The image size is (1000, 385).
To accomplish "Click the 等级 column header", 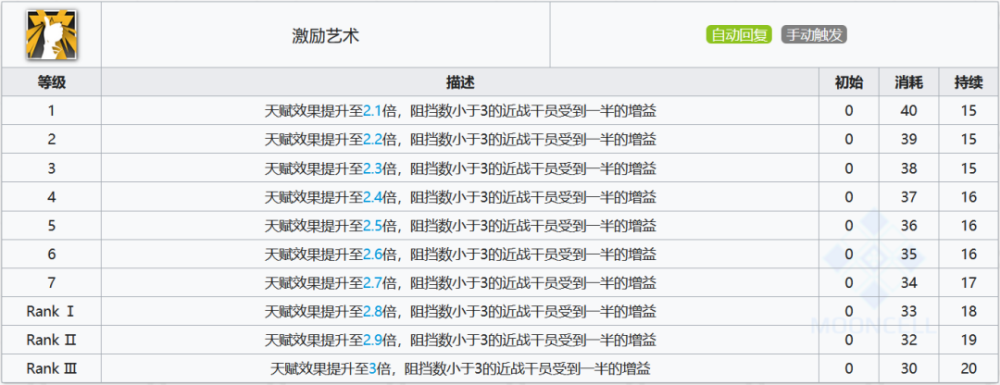I will (x=51, y=82).
